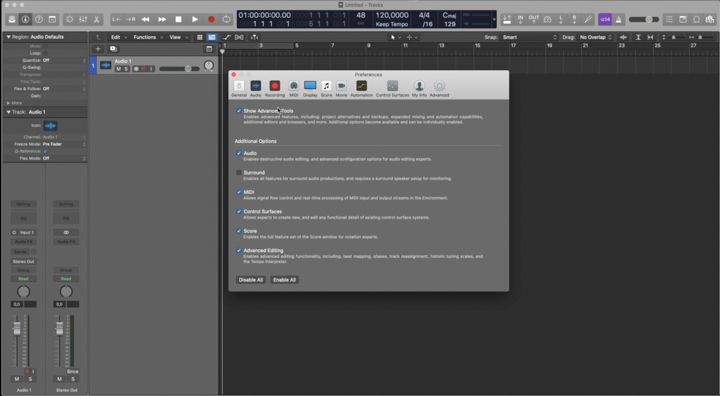The width and height of the screenshot is (720, 396).
Task: Click the Enable All button
Action: point(284,280)
